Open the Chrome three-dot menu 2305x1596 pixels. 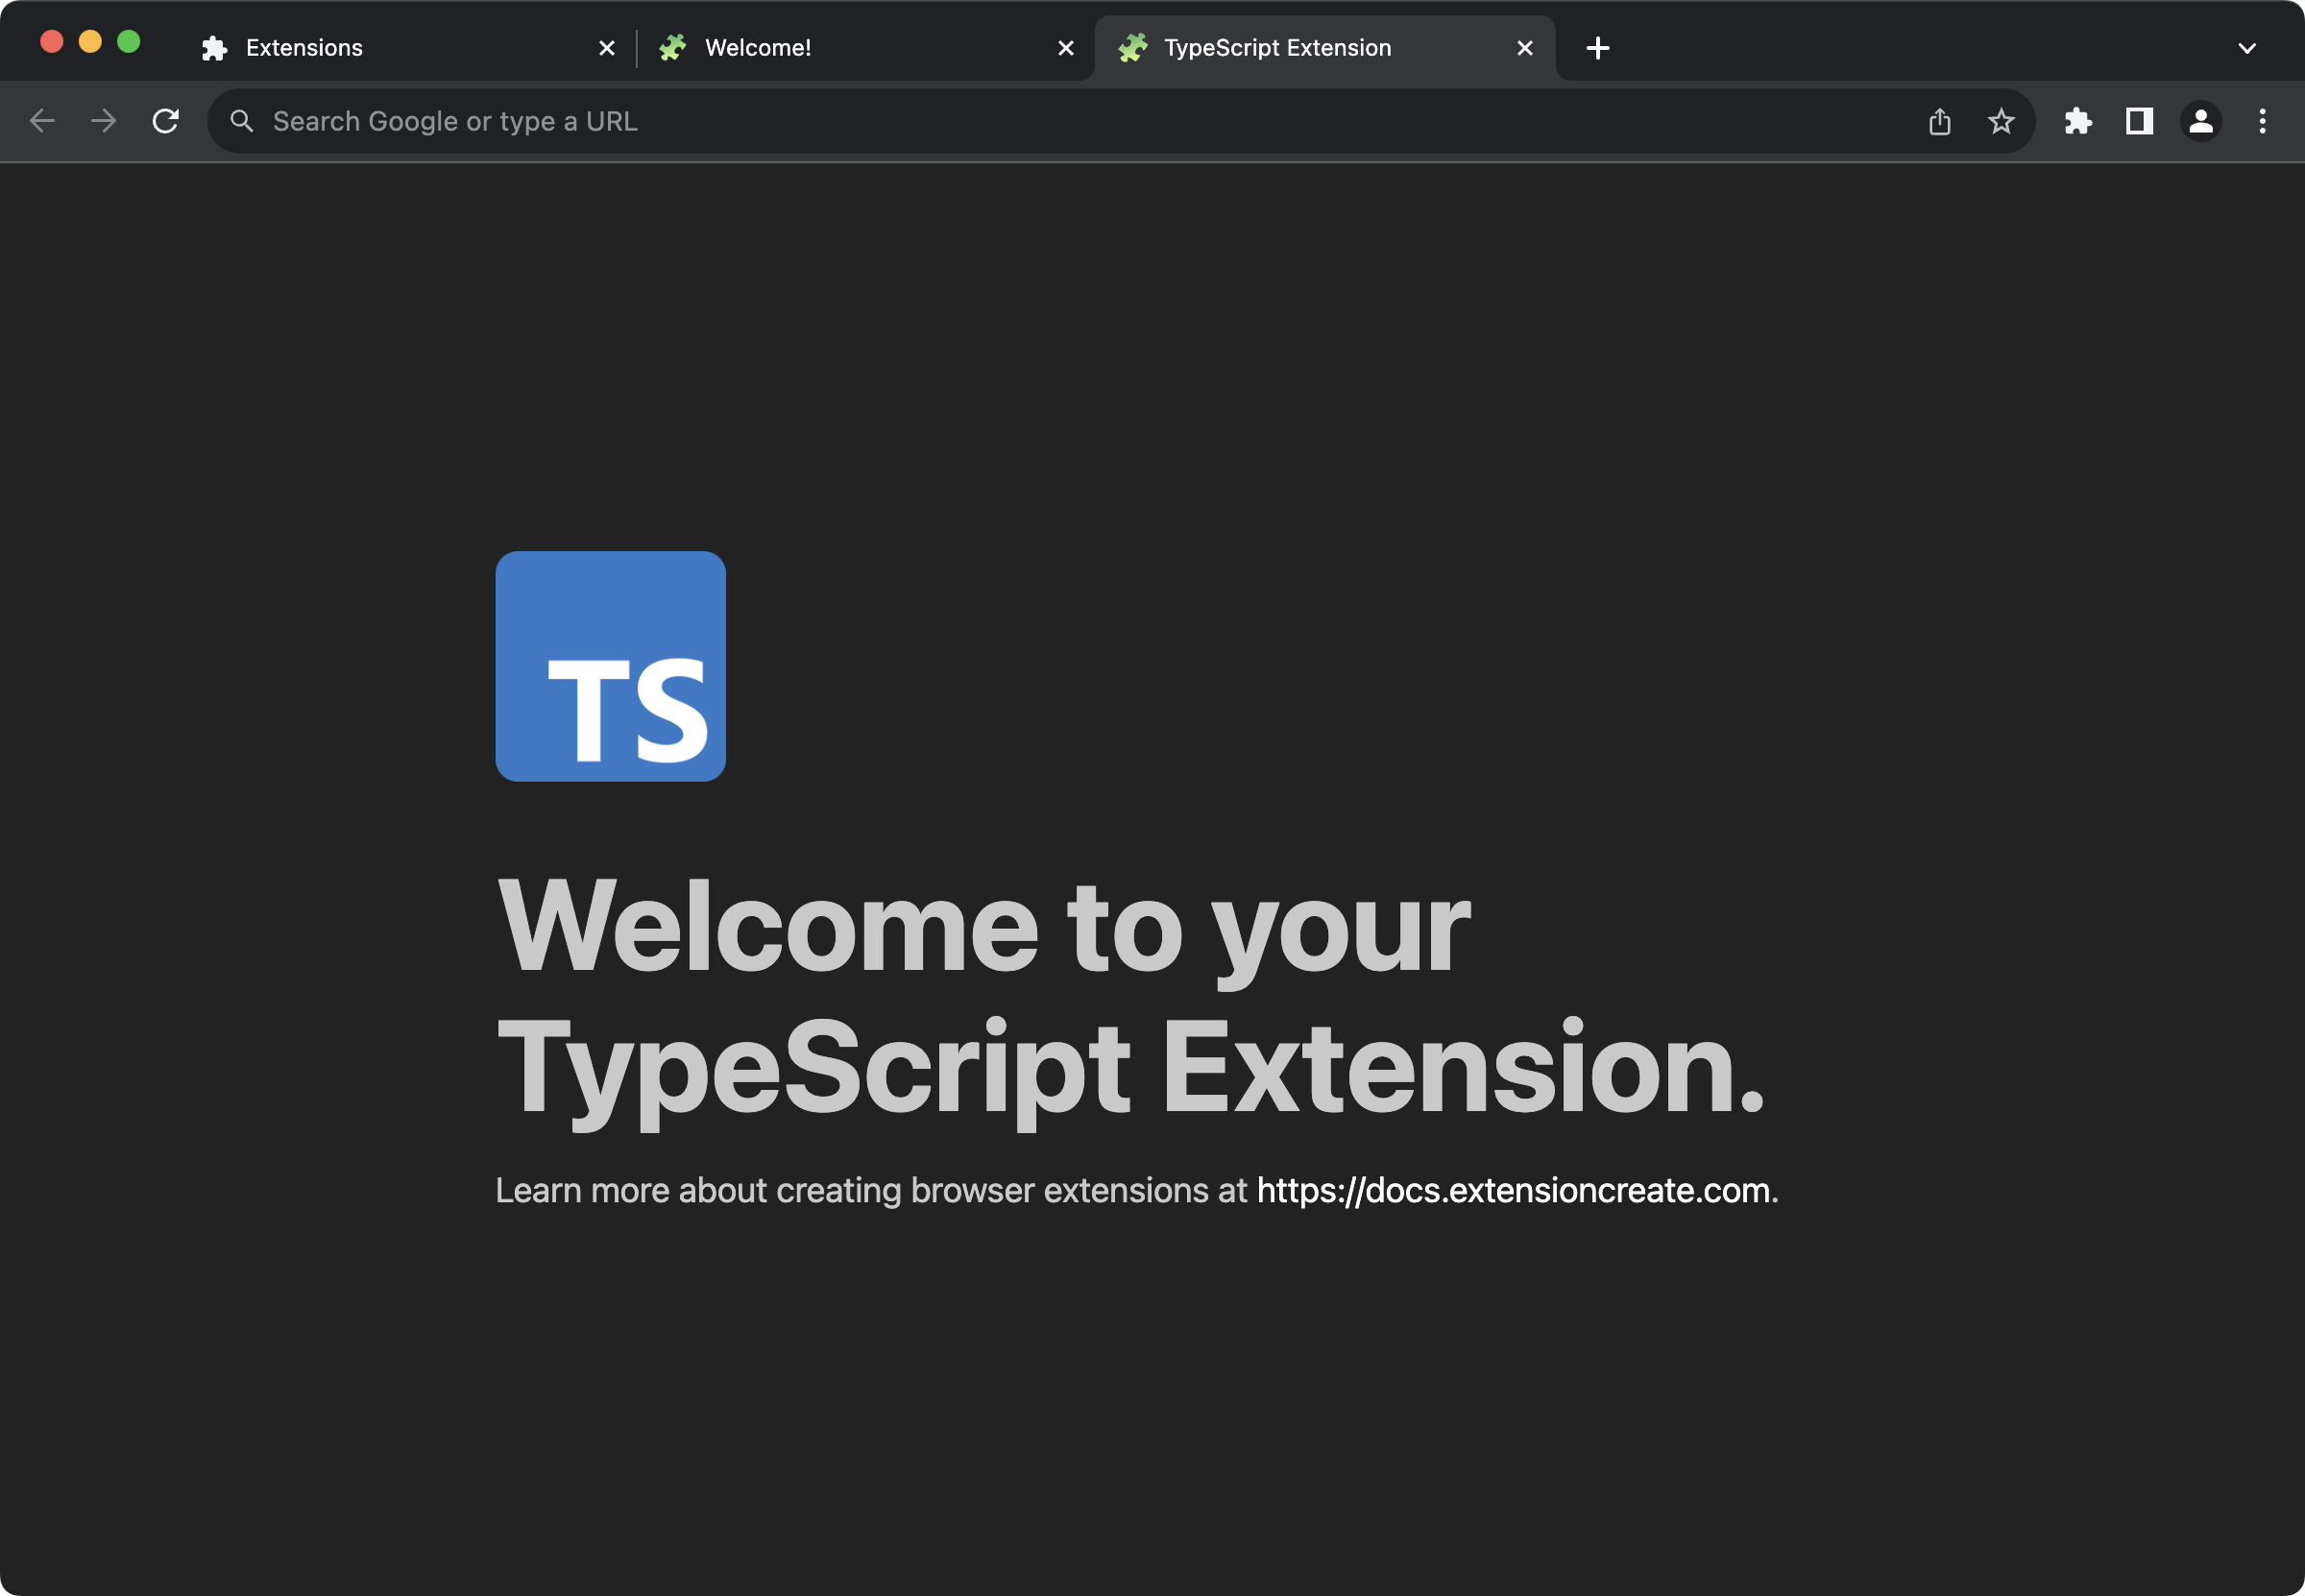[x=2262, y=121]
